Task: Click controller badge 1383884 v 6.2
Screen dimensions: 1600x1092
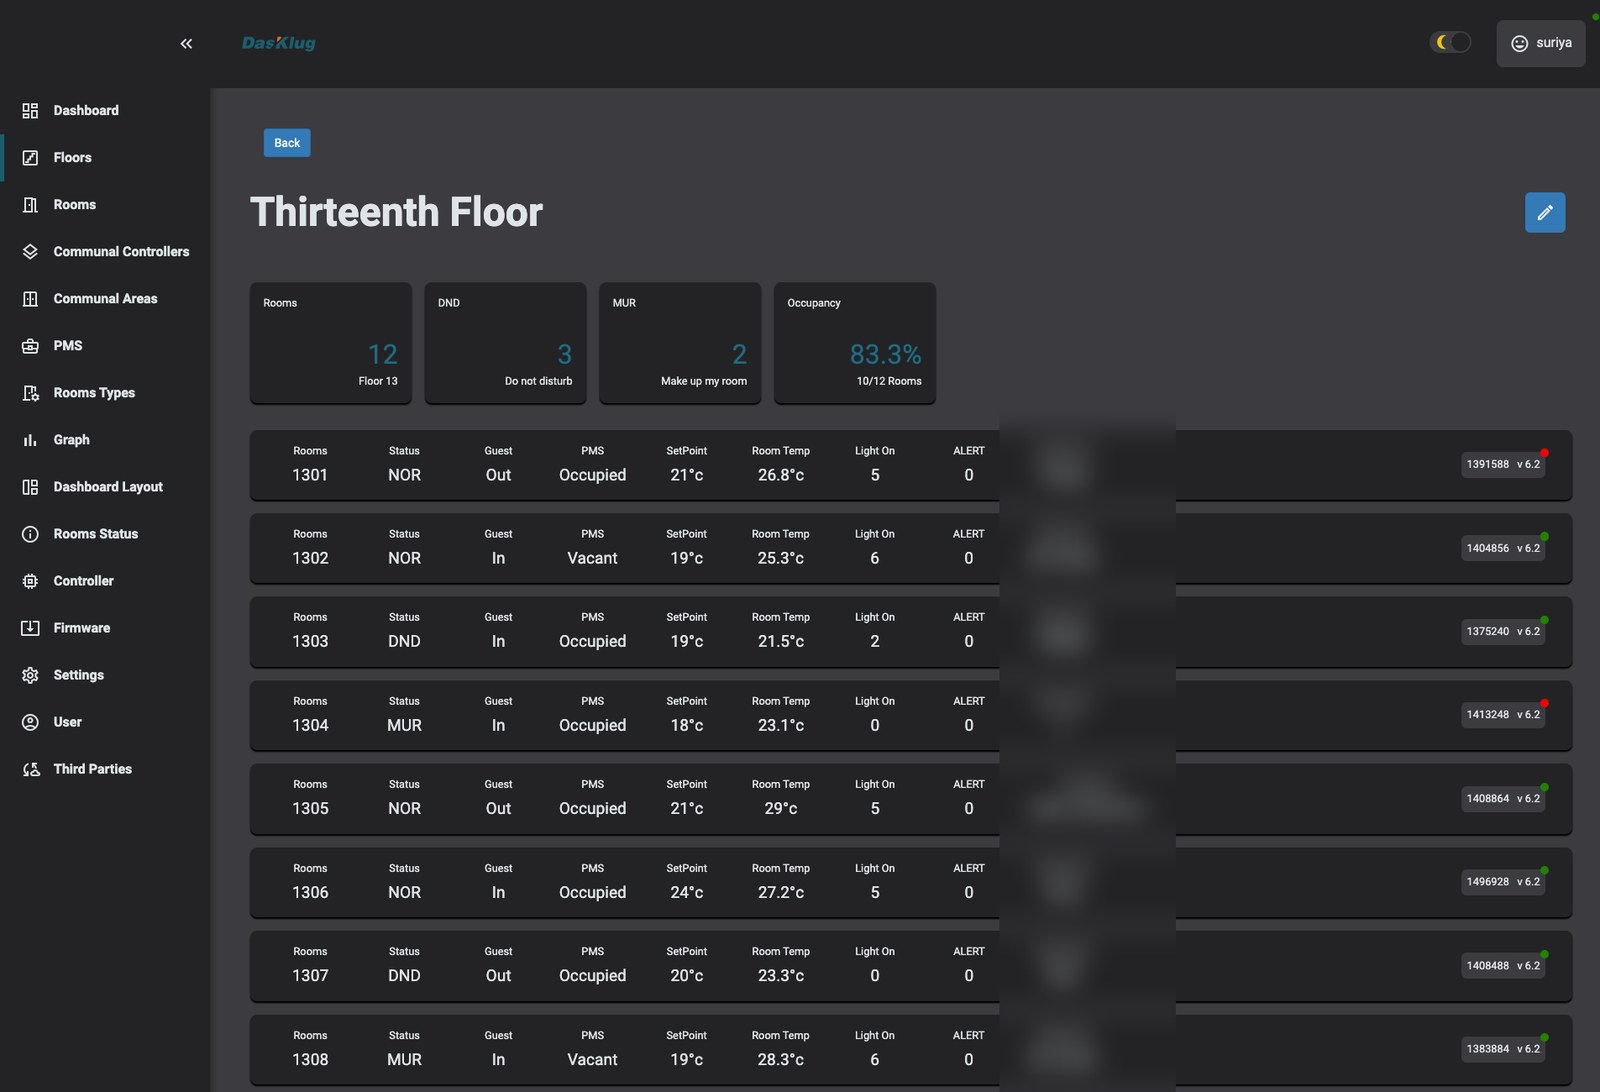Action: 1503,1049
